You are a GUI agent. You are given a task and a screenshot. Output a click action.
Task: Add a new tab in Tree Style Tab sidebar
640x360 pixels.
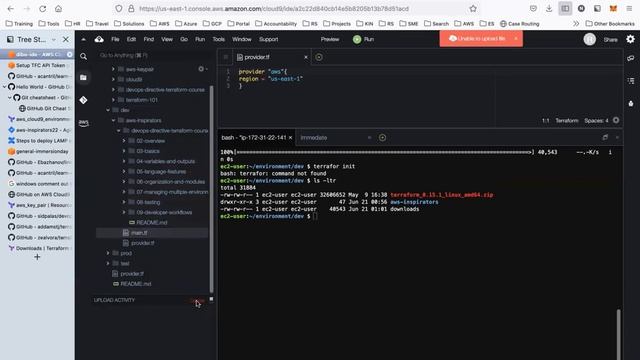pyautogui.click(x=37, y=257)
